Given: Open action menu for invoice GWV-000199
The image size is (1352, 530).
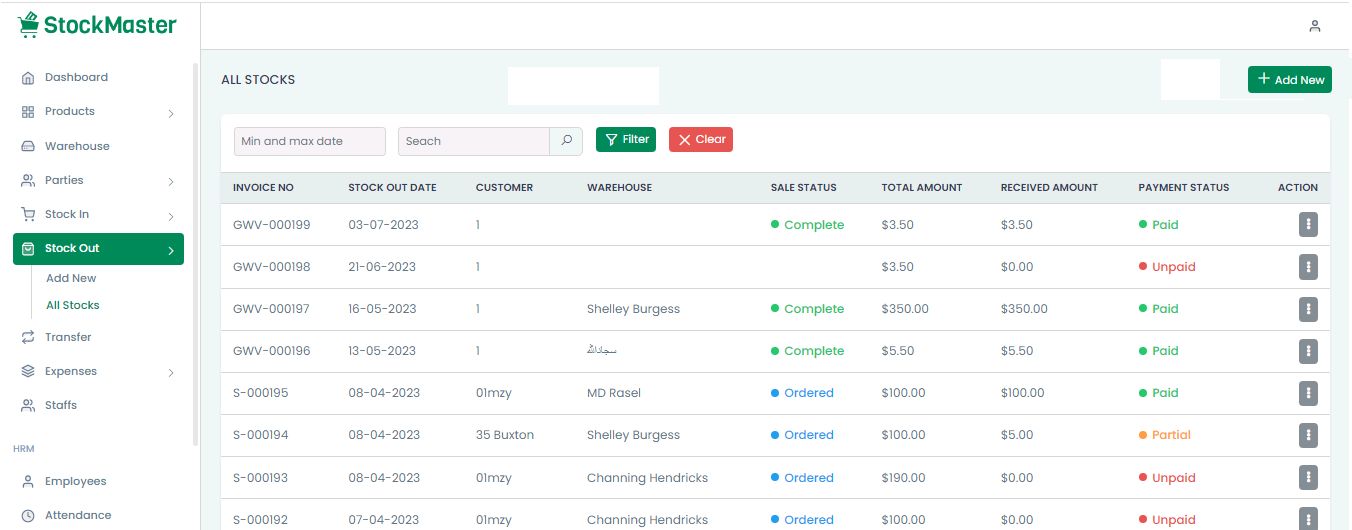Looking at the screenshot, I should [x=1308, y=225].
